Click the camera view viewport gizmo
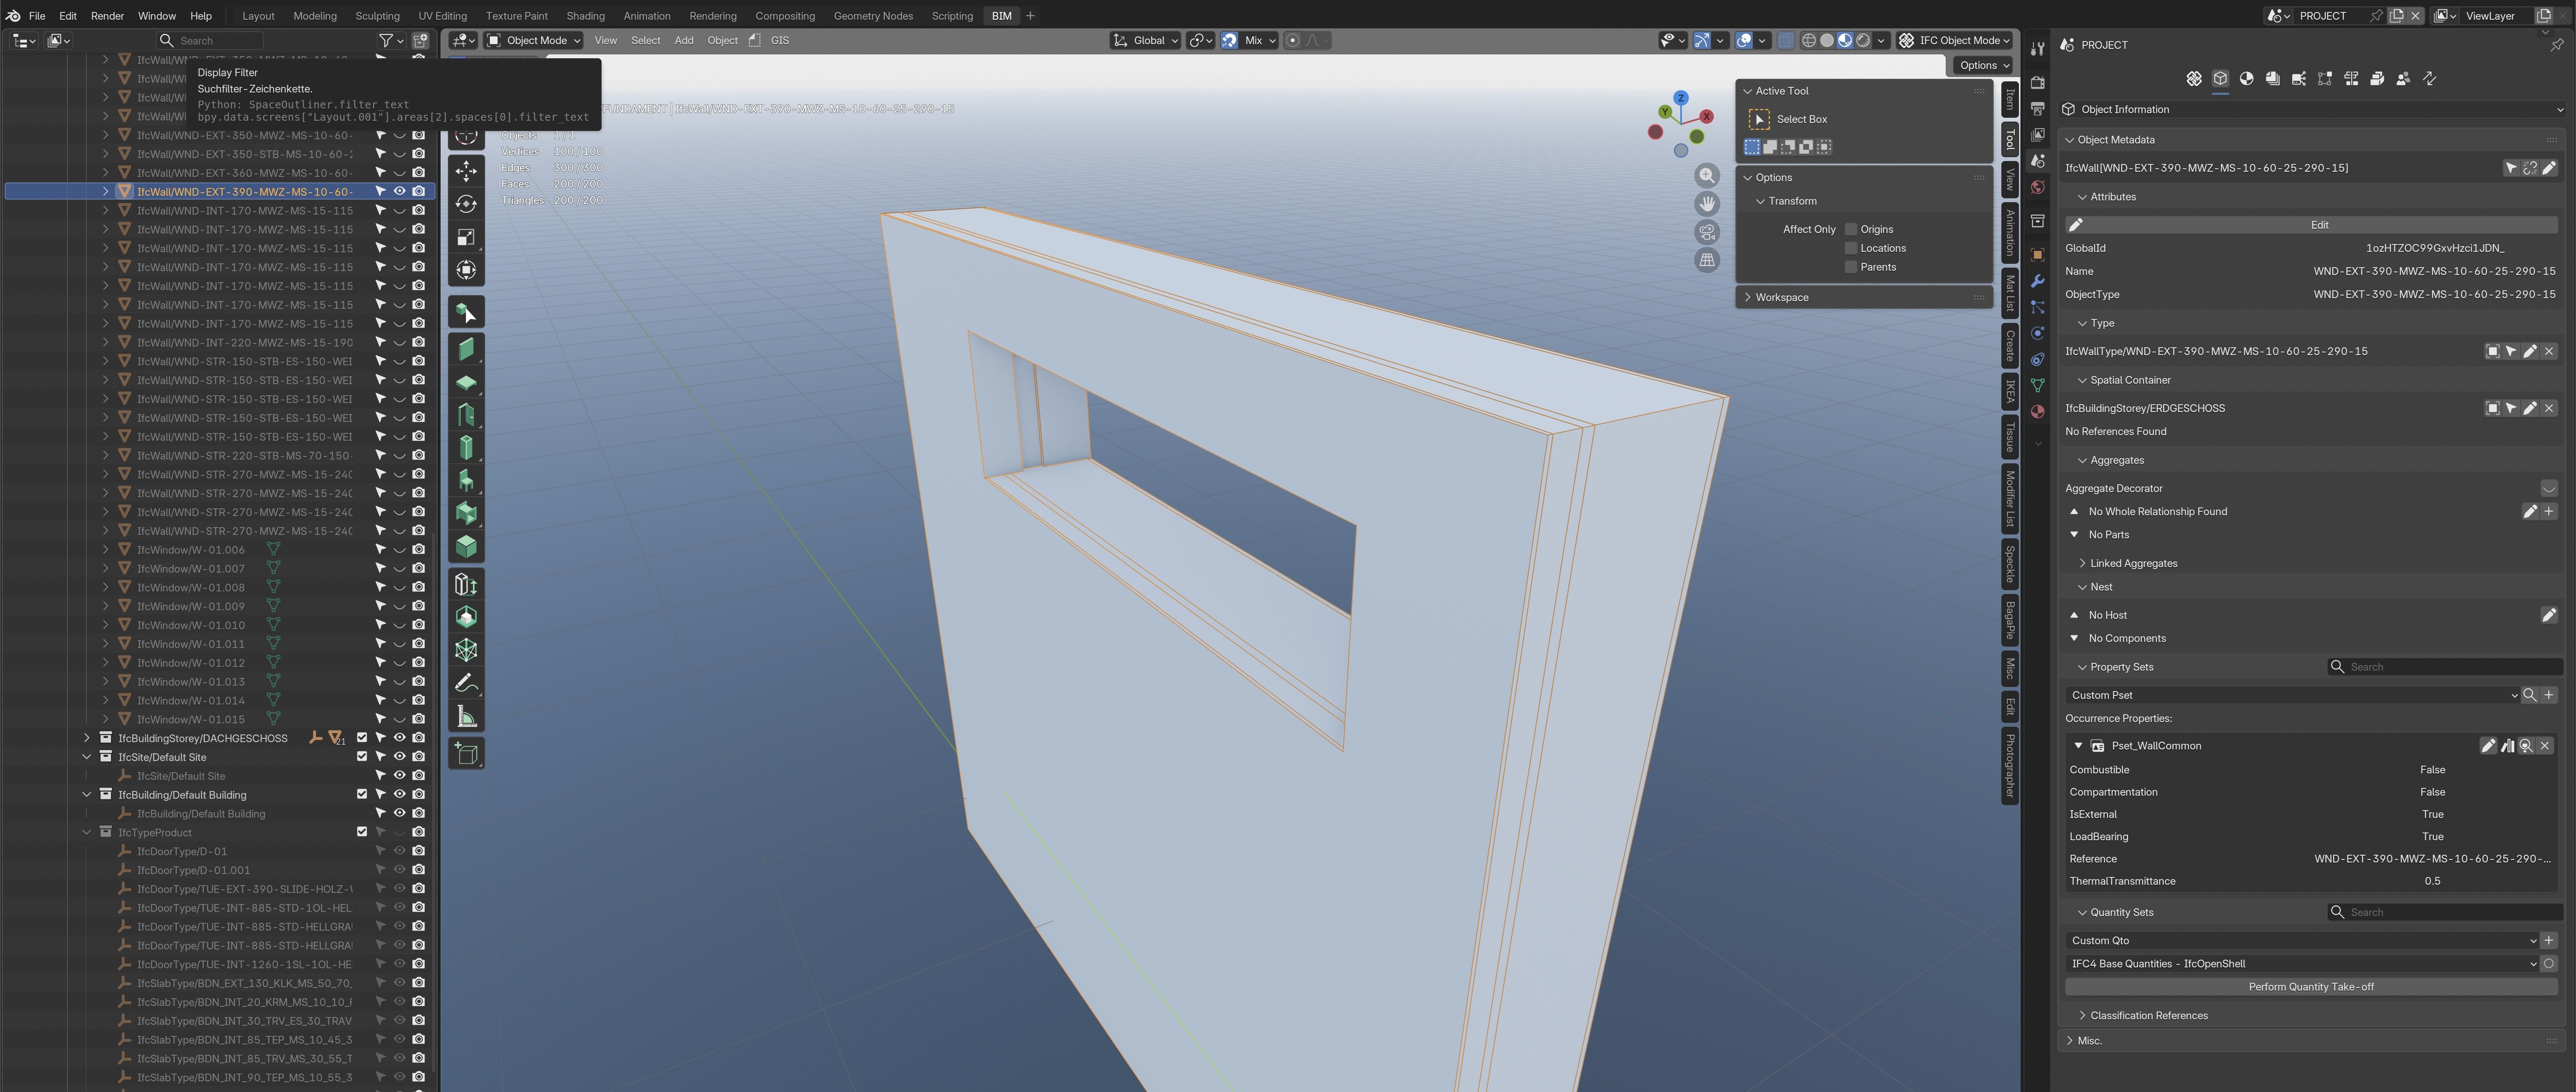The image size is (2576, 1092). click(1707, 232)
